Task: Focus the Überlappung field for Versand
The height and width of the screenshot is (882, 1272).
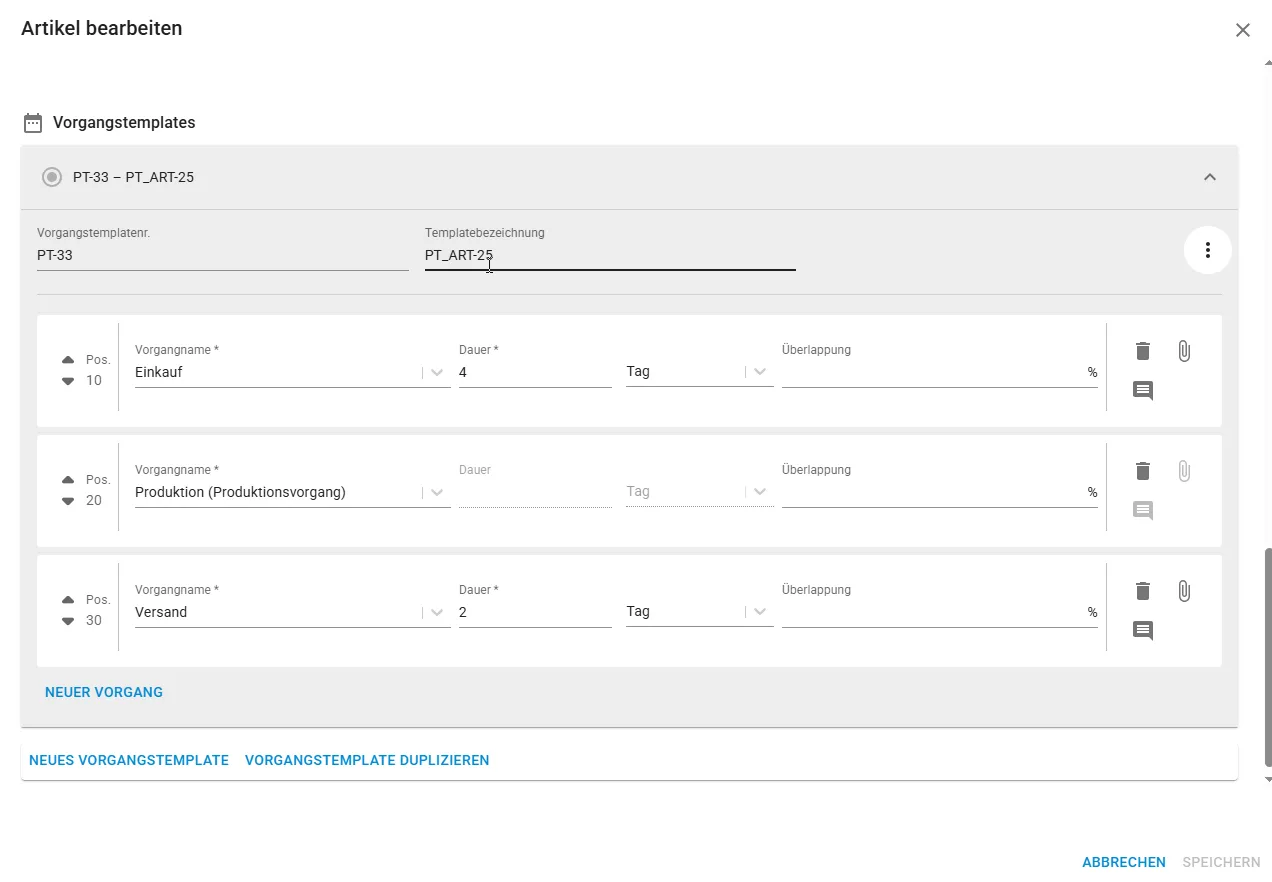Action: pos(940,612)
